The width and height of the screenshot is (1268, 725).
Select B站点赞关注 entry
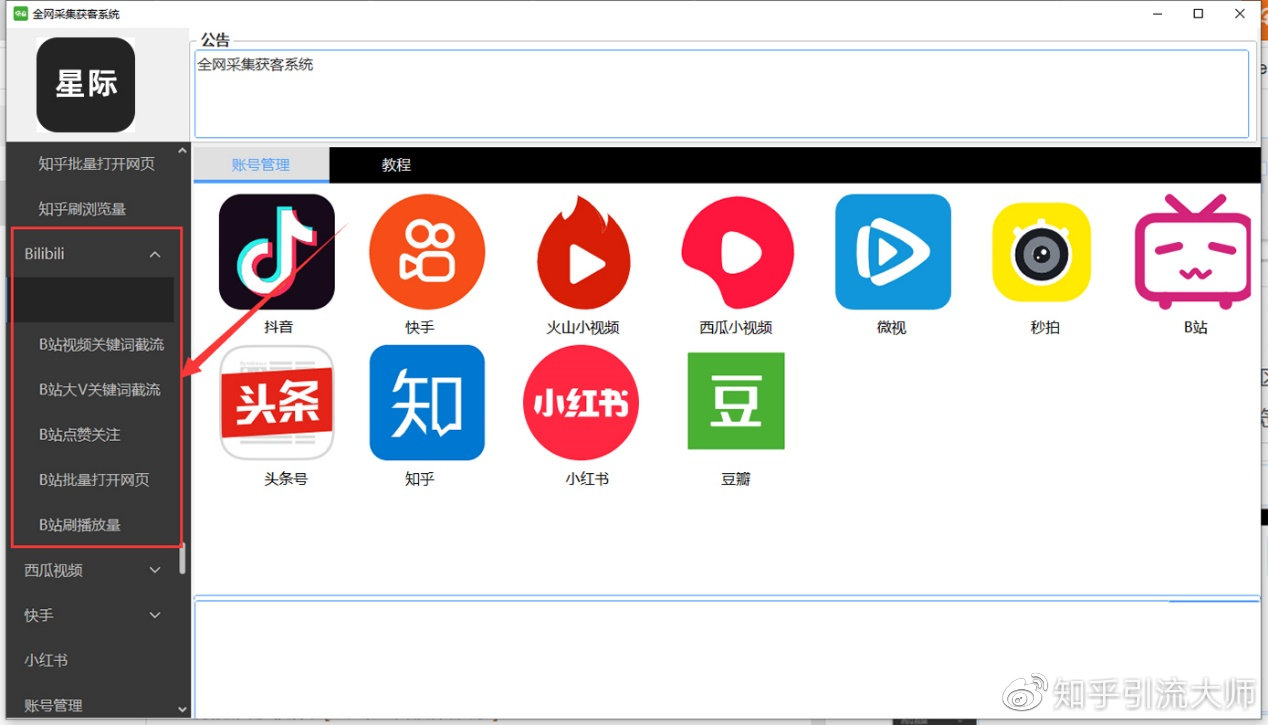tap(79, 434)
